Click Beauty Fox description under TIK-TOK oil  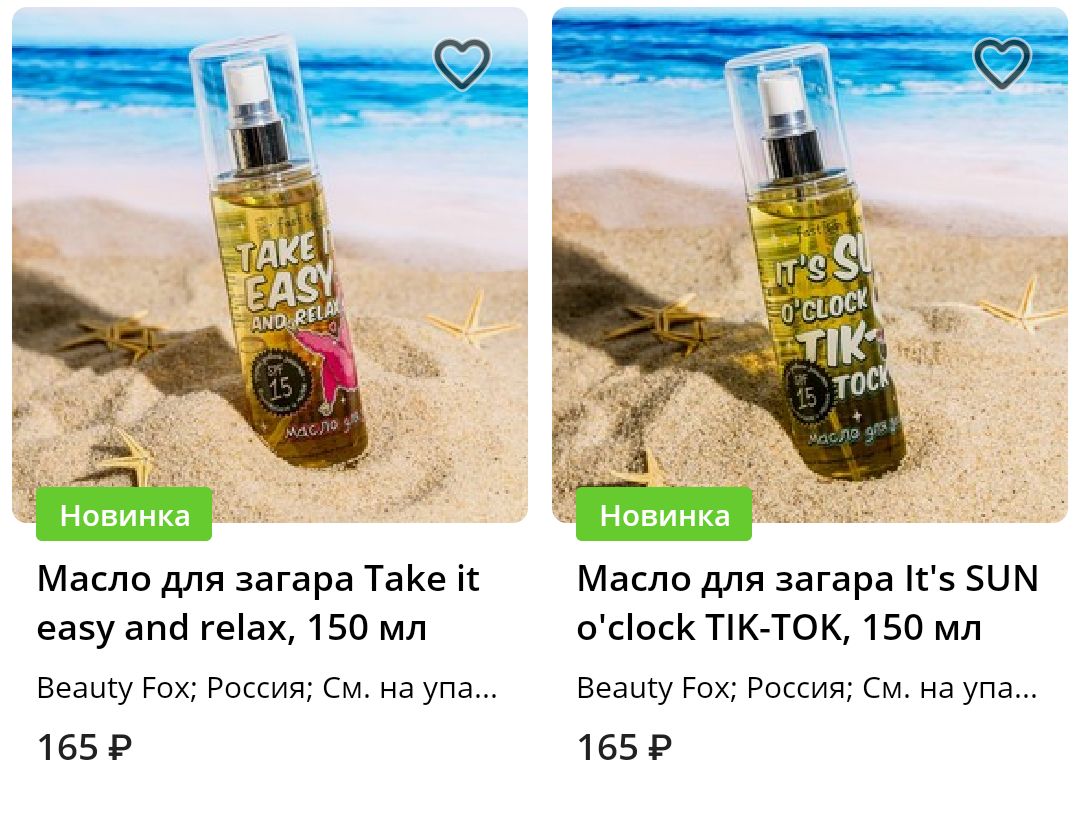[807, 688]
